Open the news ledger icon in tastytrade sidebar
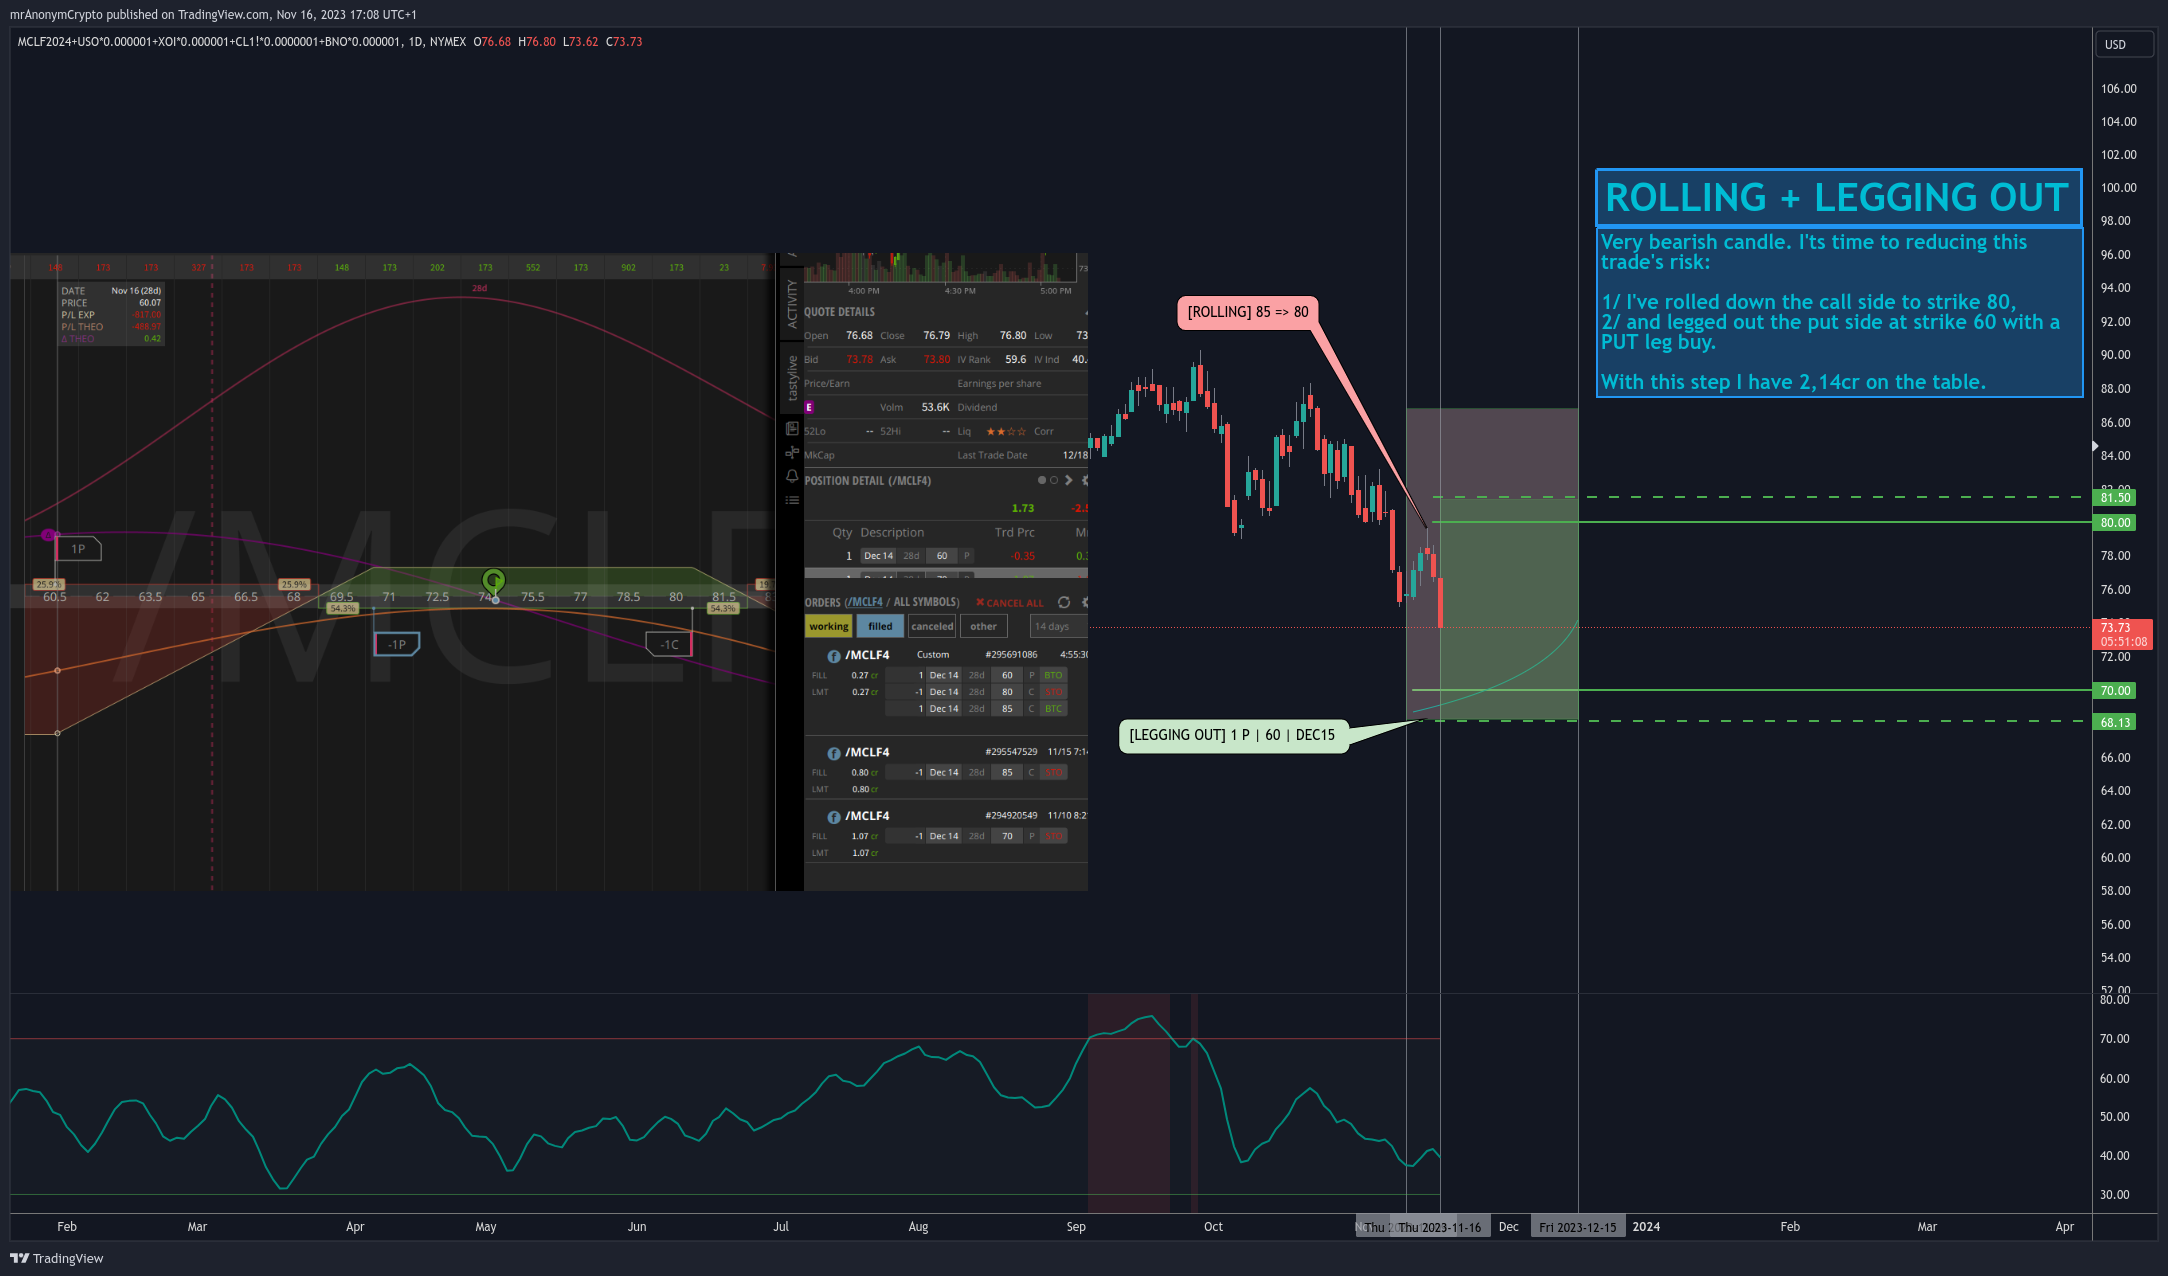 coord(792,429)
